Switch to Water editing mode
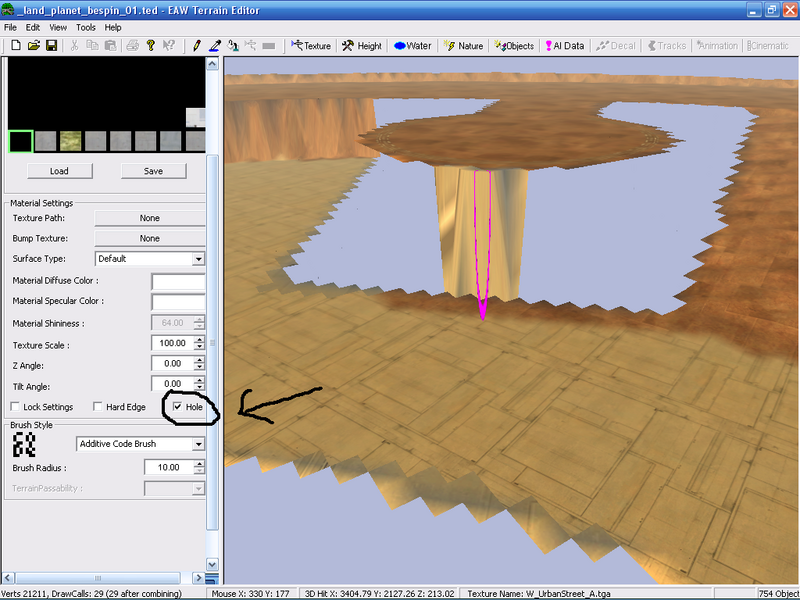This screenshot has height=600, width=800. point(413,45)
